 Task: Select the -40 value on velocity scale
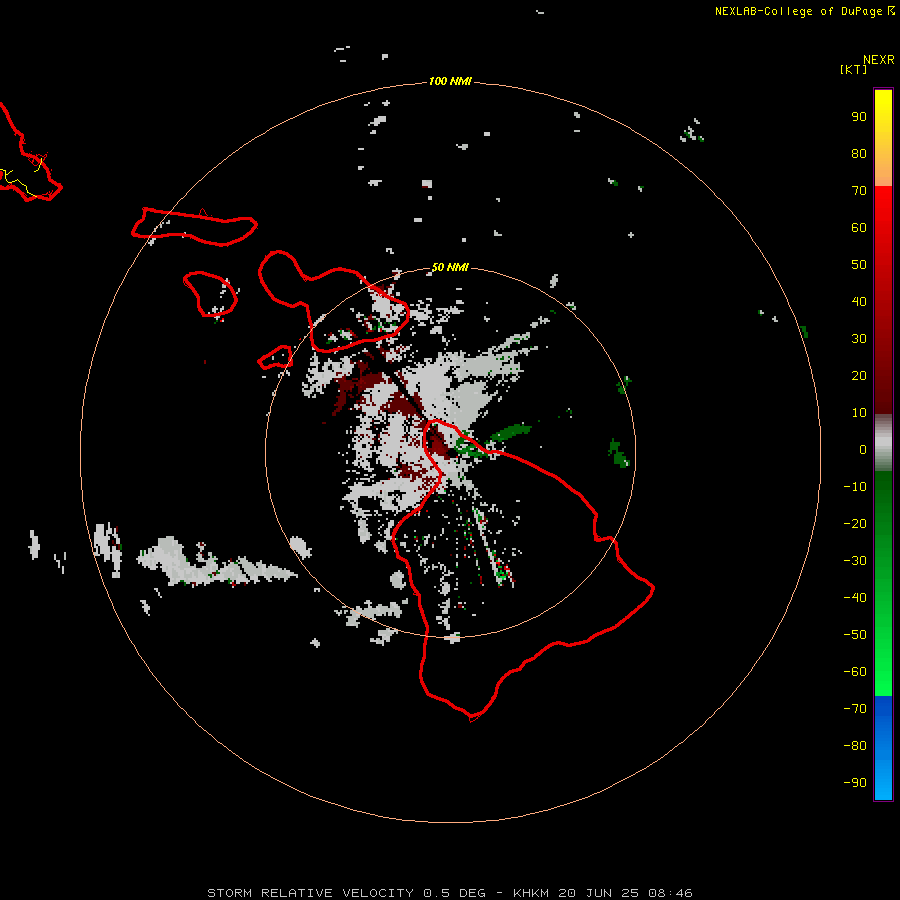(x=855, y=598)
